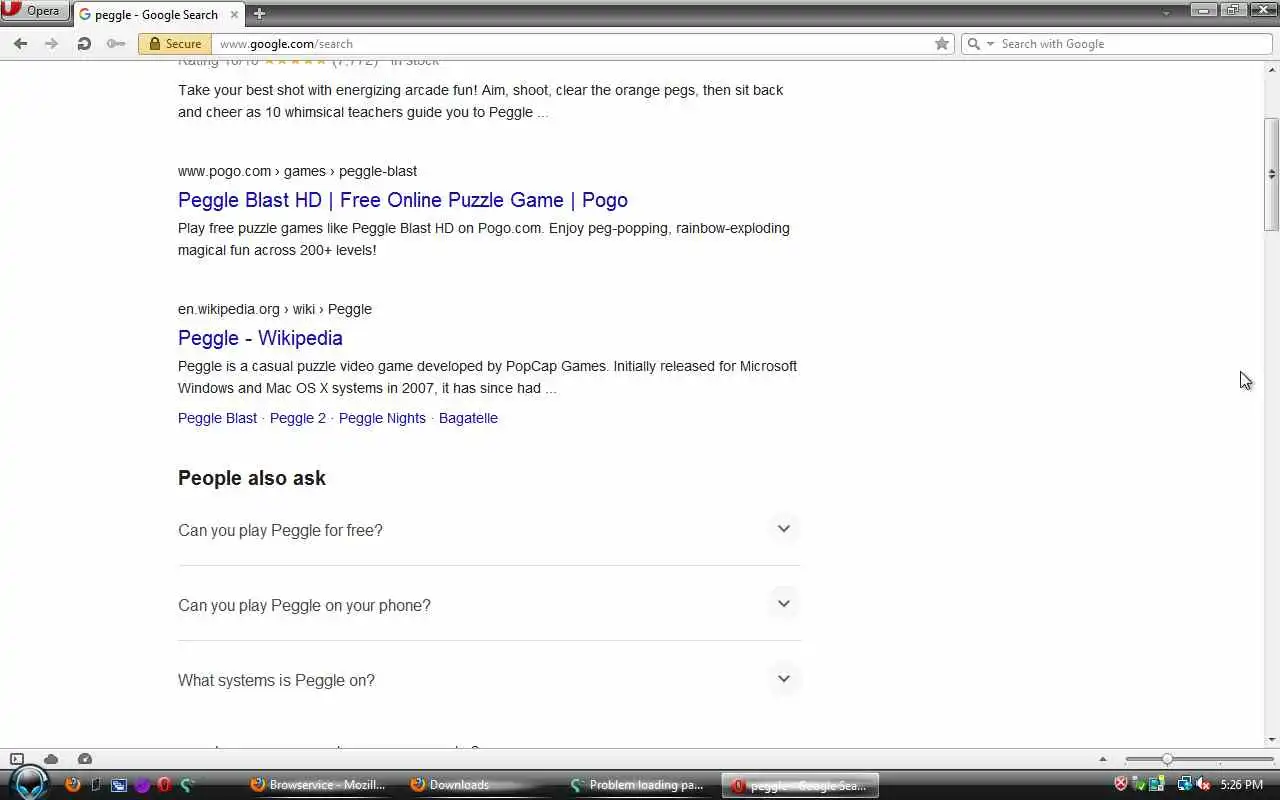Click the red security shield tray icon
Viewport: 1280px width, 800px height.
tap(1121, 785)
